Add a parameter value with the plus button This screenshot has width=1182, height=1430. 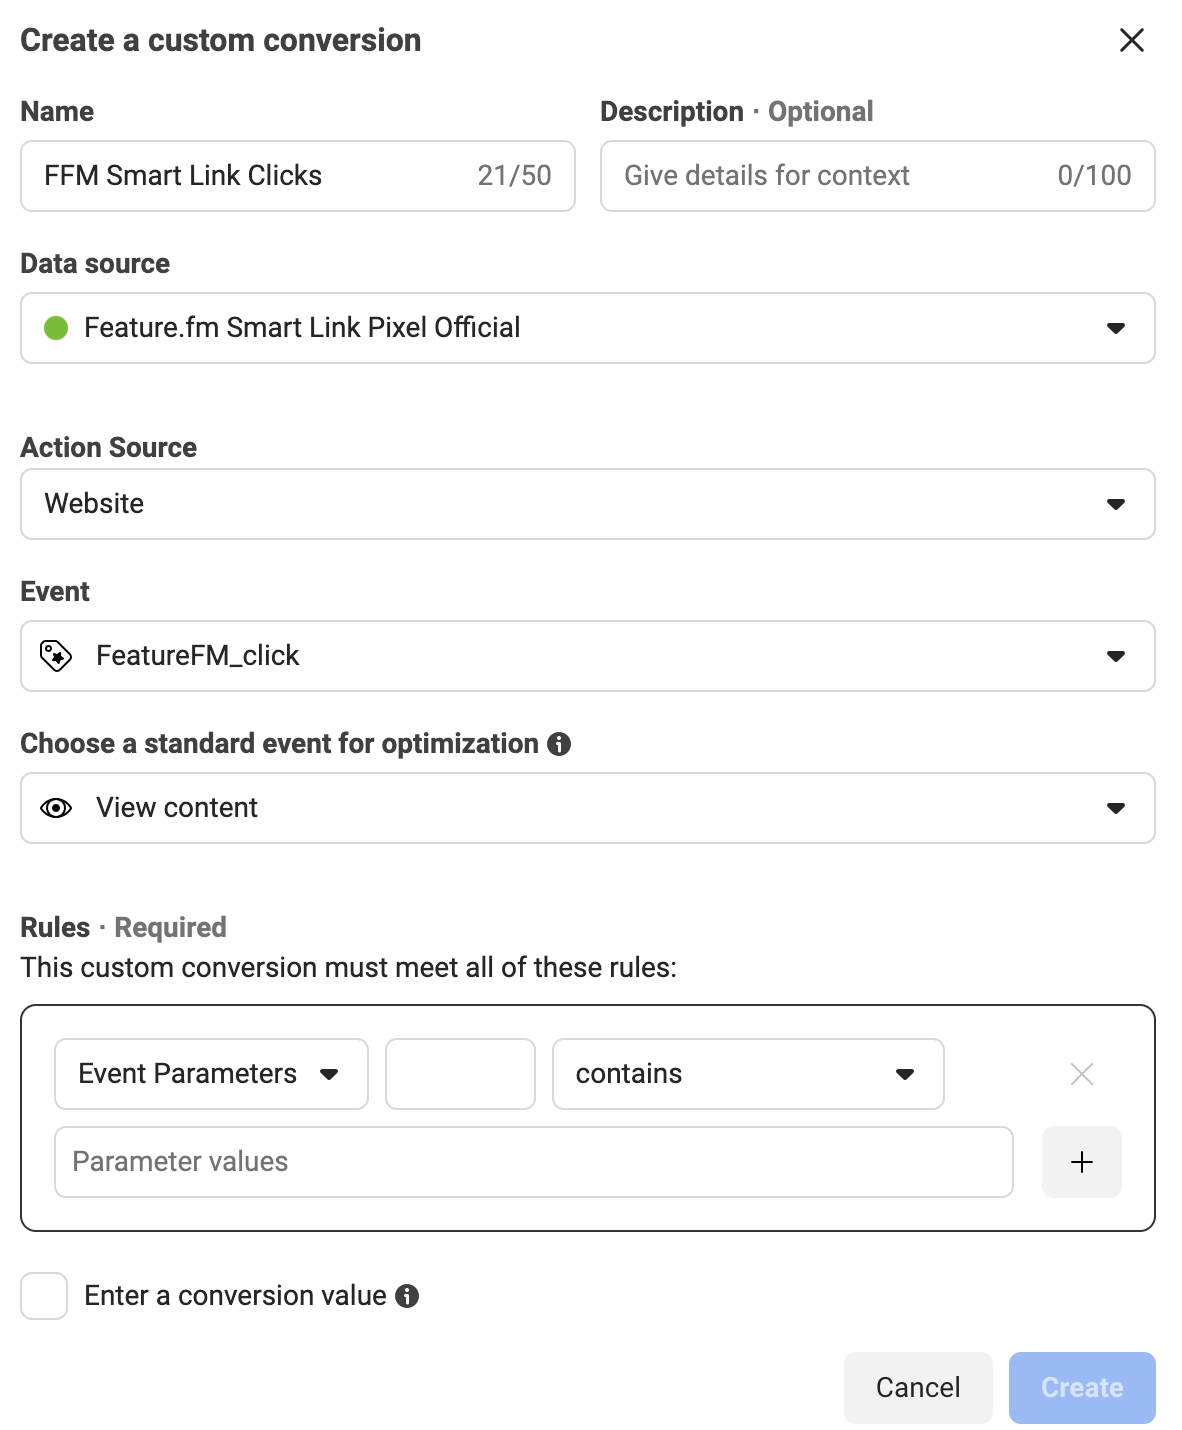coord(1081,1162)
